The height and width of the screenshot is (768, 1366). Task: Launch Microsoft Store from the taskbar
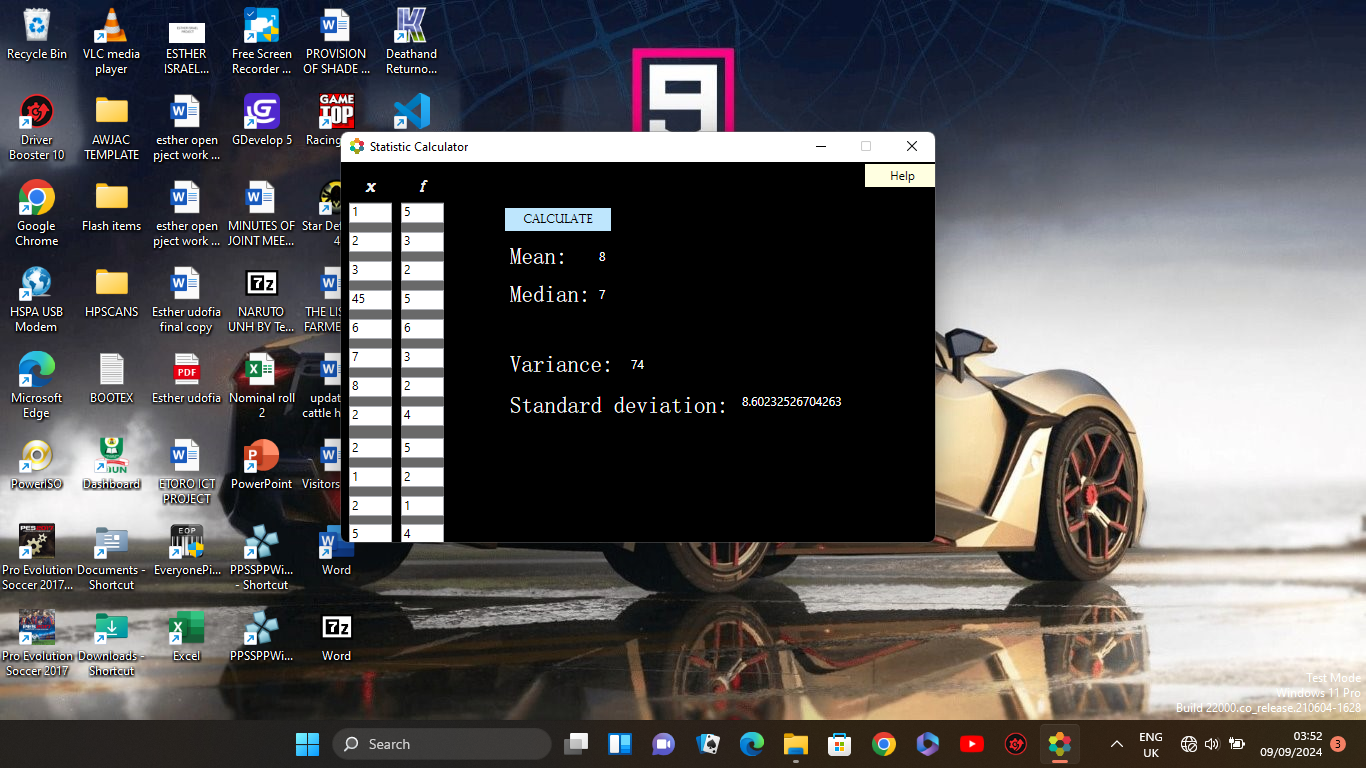[x=839, y=744]
